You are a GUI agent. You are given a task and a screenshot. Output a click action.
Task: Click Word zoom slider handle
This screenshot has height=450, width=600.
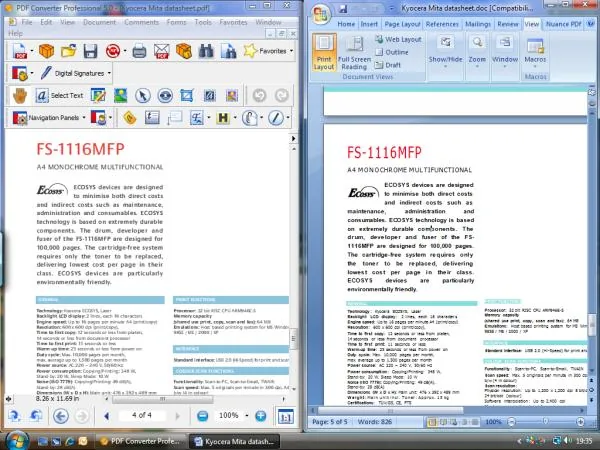tap(545, 422)
